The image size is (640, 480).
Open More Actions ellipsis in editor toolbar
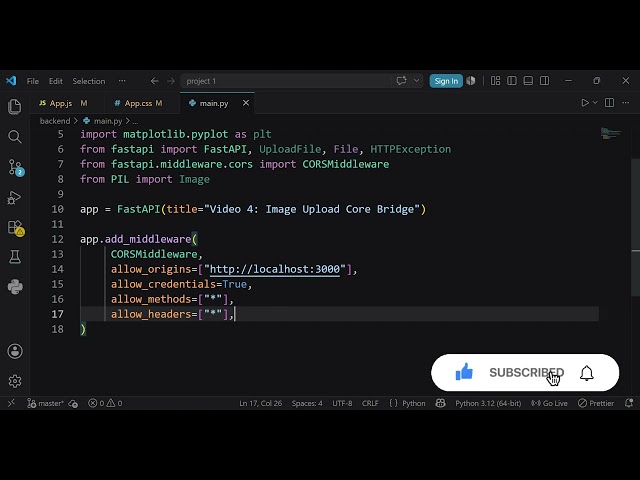click(x=626, y=103)
